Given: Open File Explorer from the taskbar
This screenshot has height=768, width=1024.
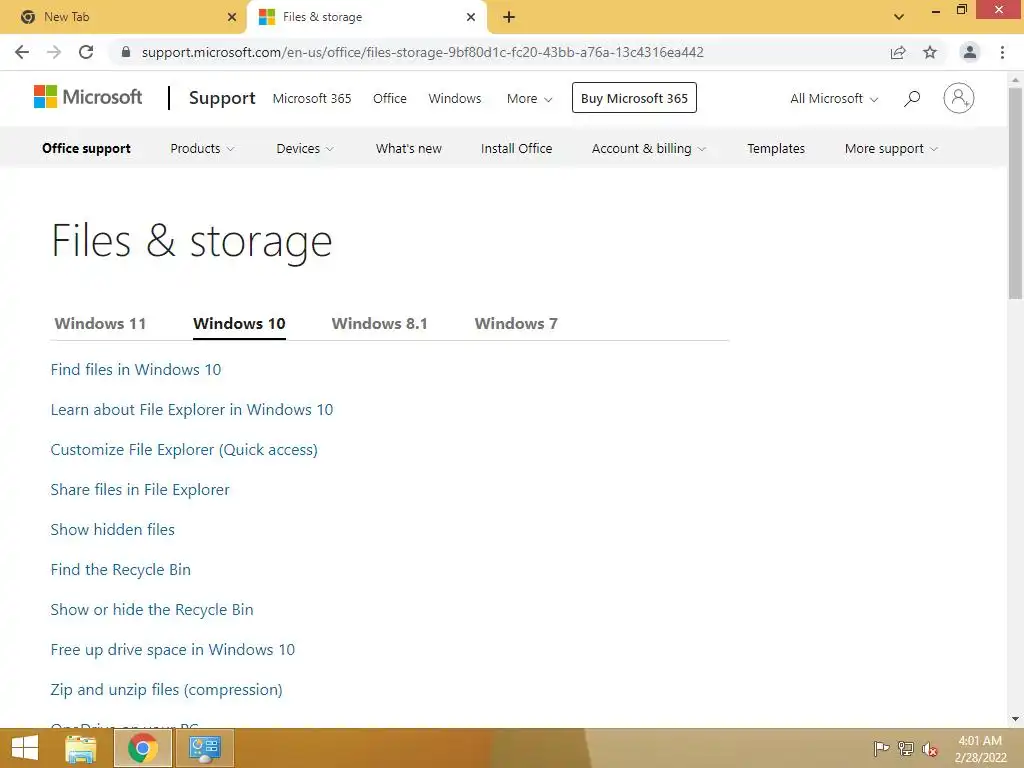Looking at the screenshot, I should (x=81, y=748).
